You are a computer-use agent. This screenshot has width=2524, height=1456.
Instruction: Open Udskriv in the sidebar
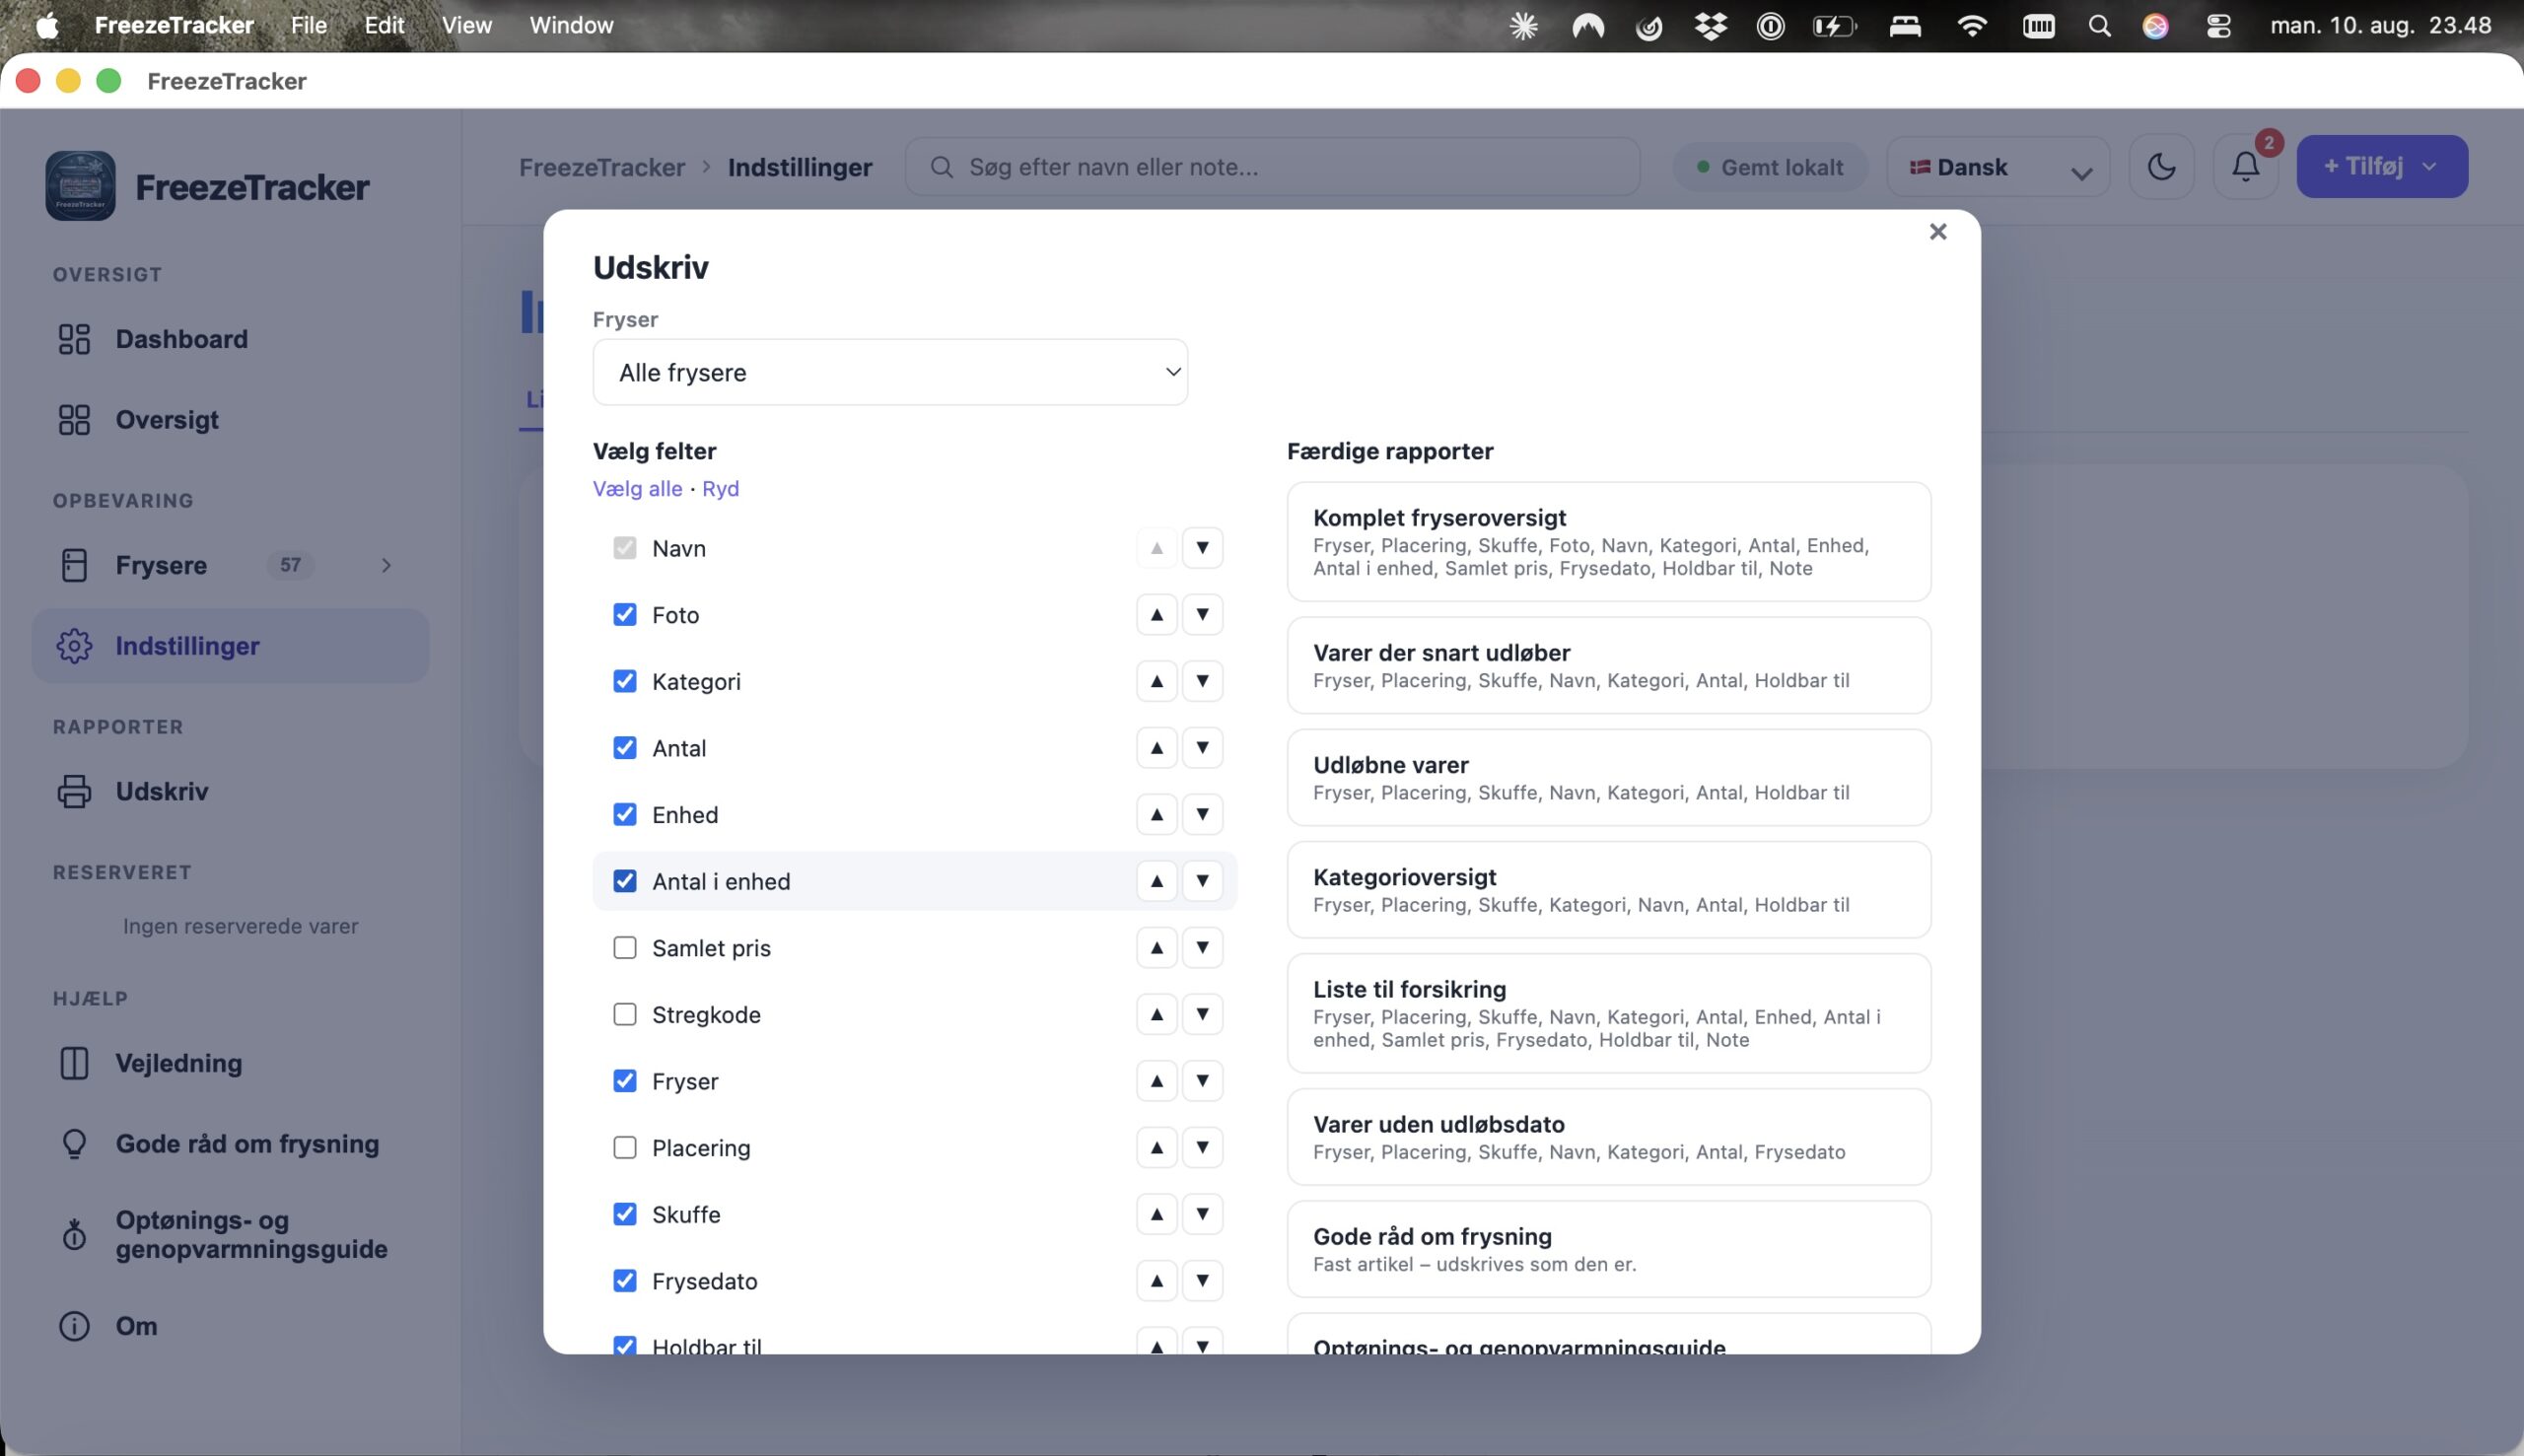coord(230,791)
